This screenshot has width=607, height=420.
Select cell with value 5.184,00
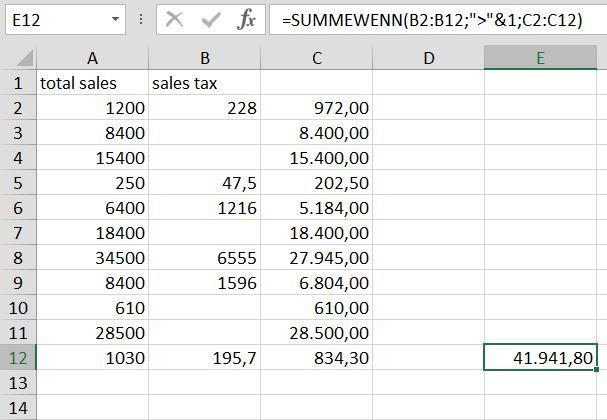[x=317, y=208]
